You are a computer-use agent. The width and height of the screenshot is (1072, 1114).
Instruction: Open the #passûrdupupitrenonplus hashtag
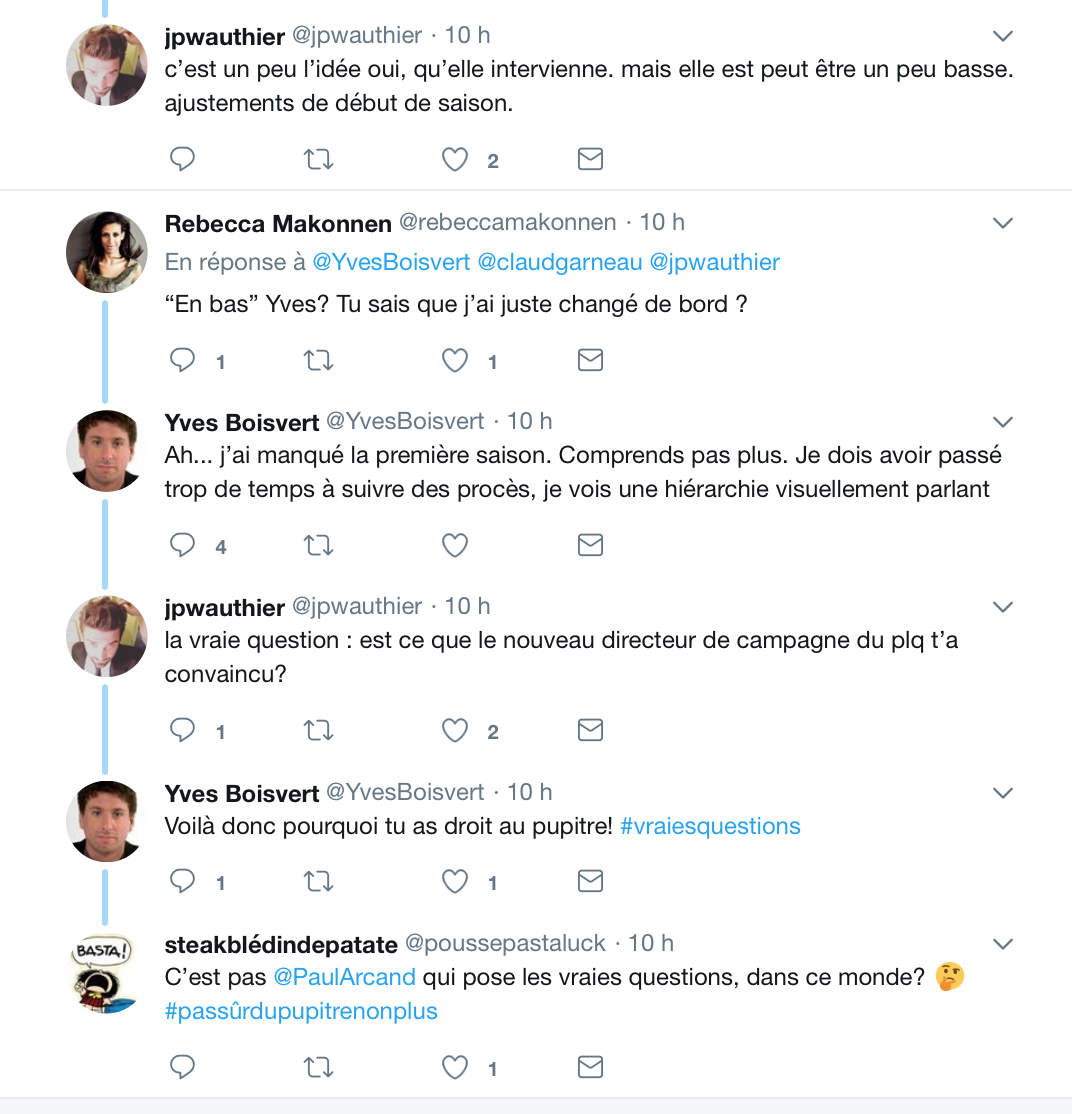point(301,1011)
